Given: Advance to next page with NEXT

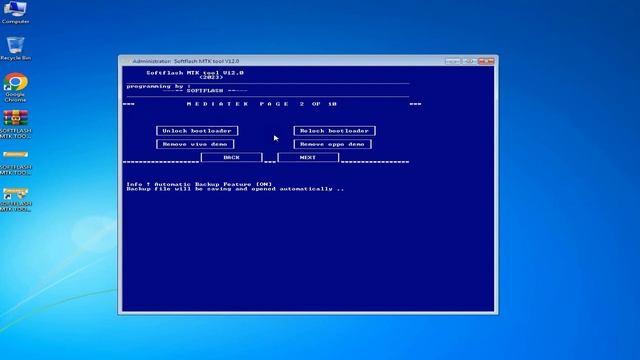Looking at the screenshot, I should tap(308, 157).
